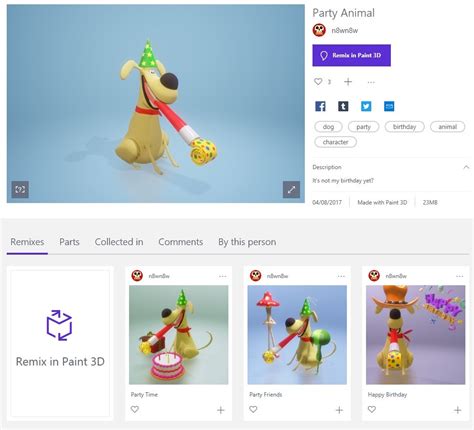The height and width of the screenshot is (430, 474).
Task: Open n8wn8w author link under Party Animal
Action: pos(345,31)
